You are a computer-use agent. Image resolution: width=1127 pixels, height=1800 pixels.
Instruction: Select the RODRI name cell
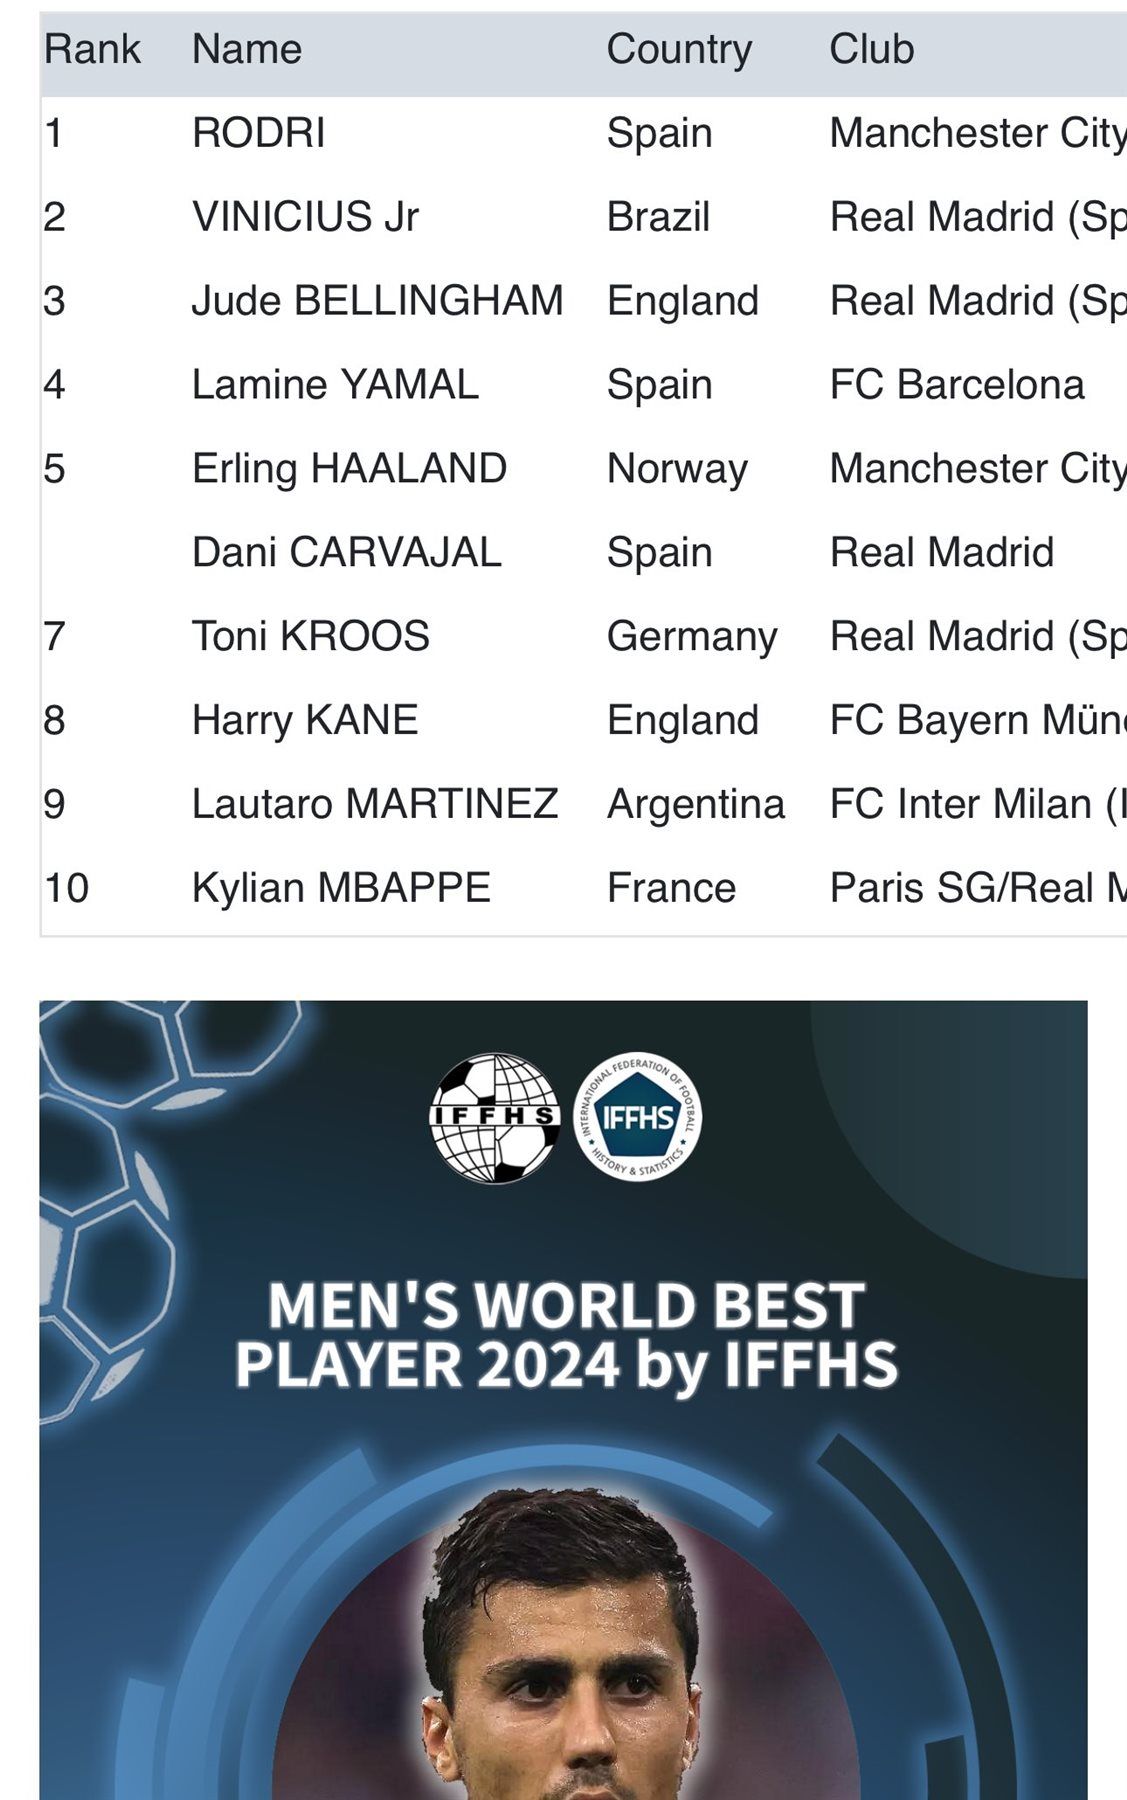pos(259,133)
